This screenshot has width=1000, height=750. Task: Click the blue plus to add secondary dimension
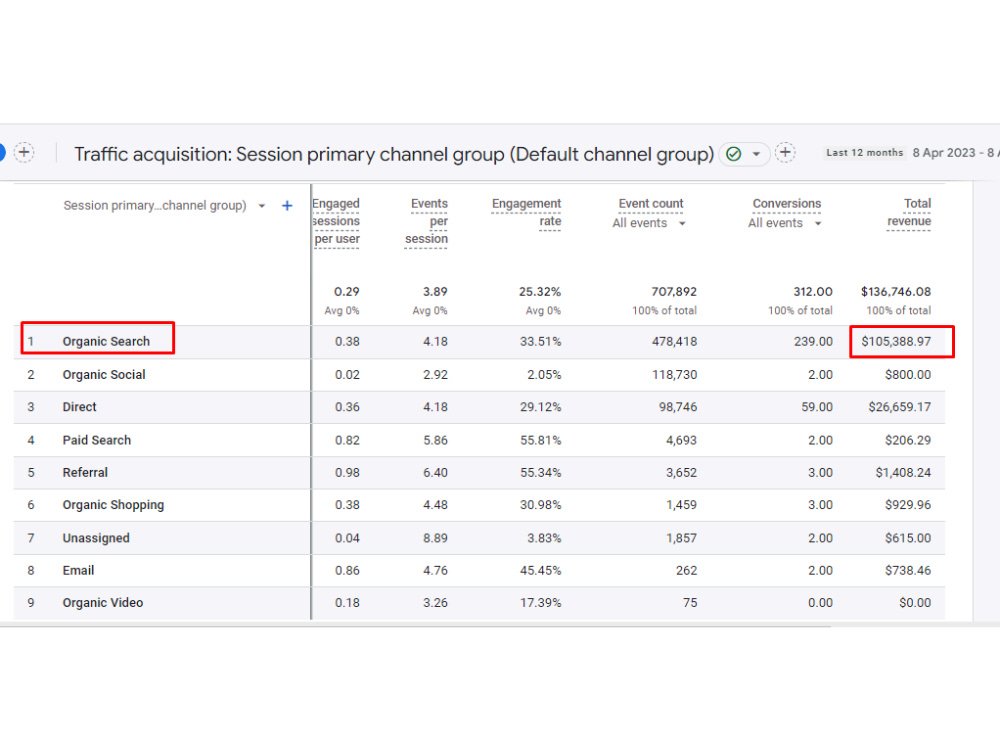pyautogui.click(x=287, y=205)
